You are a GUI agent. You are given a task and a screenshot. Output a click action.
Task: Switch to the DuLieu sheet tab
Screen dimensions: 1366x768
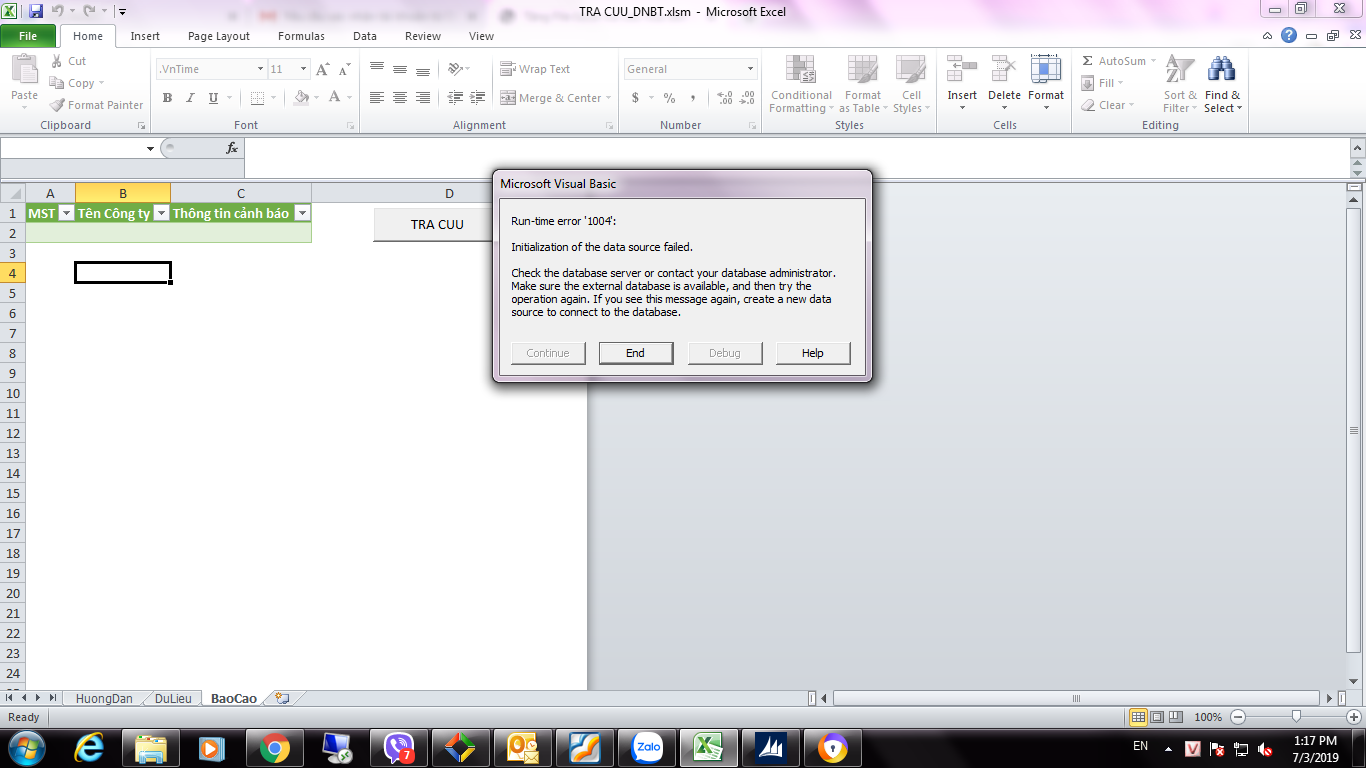coord(173,698)
